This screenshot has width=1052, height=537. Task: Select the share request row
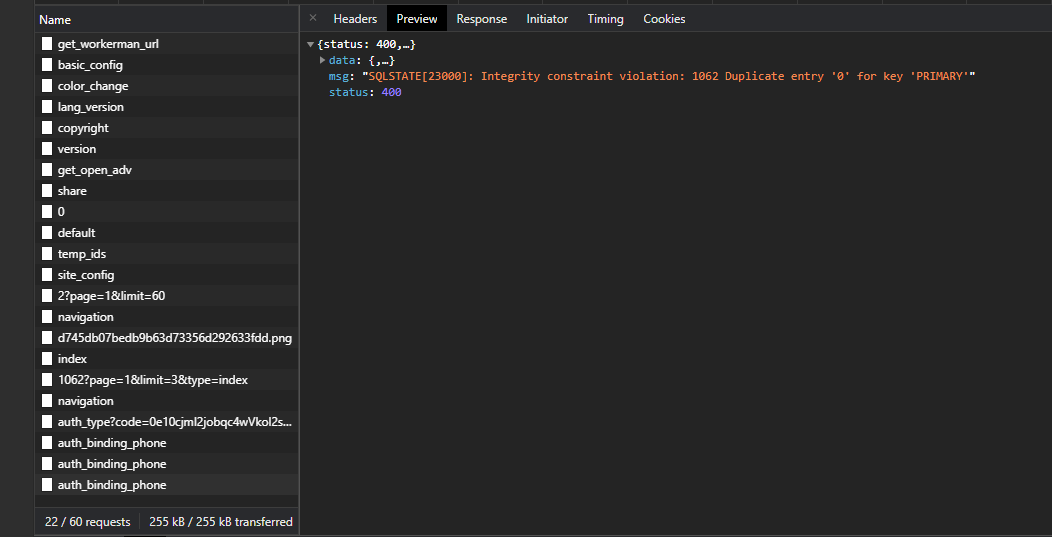[x=167, y=191]
